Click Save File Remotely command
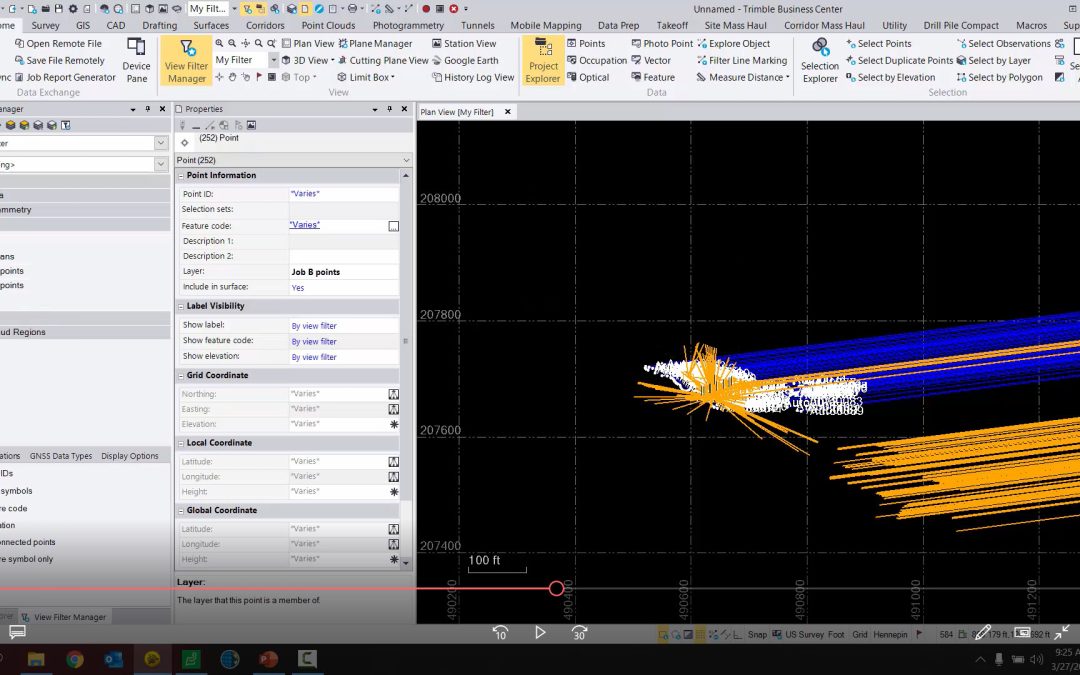Screen dimensions: 1080x675 click(x=59, y=61)
